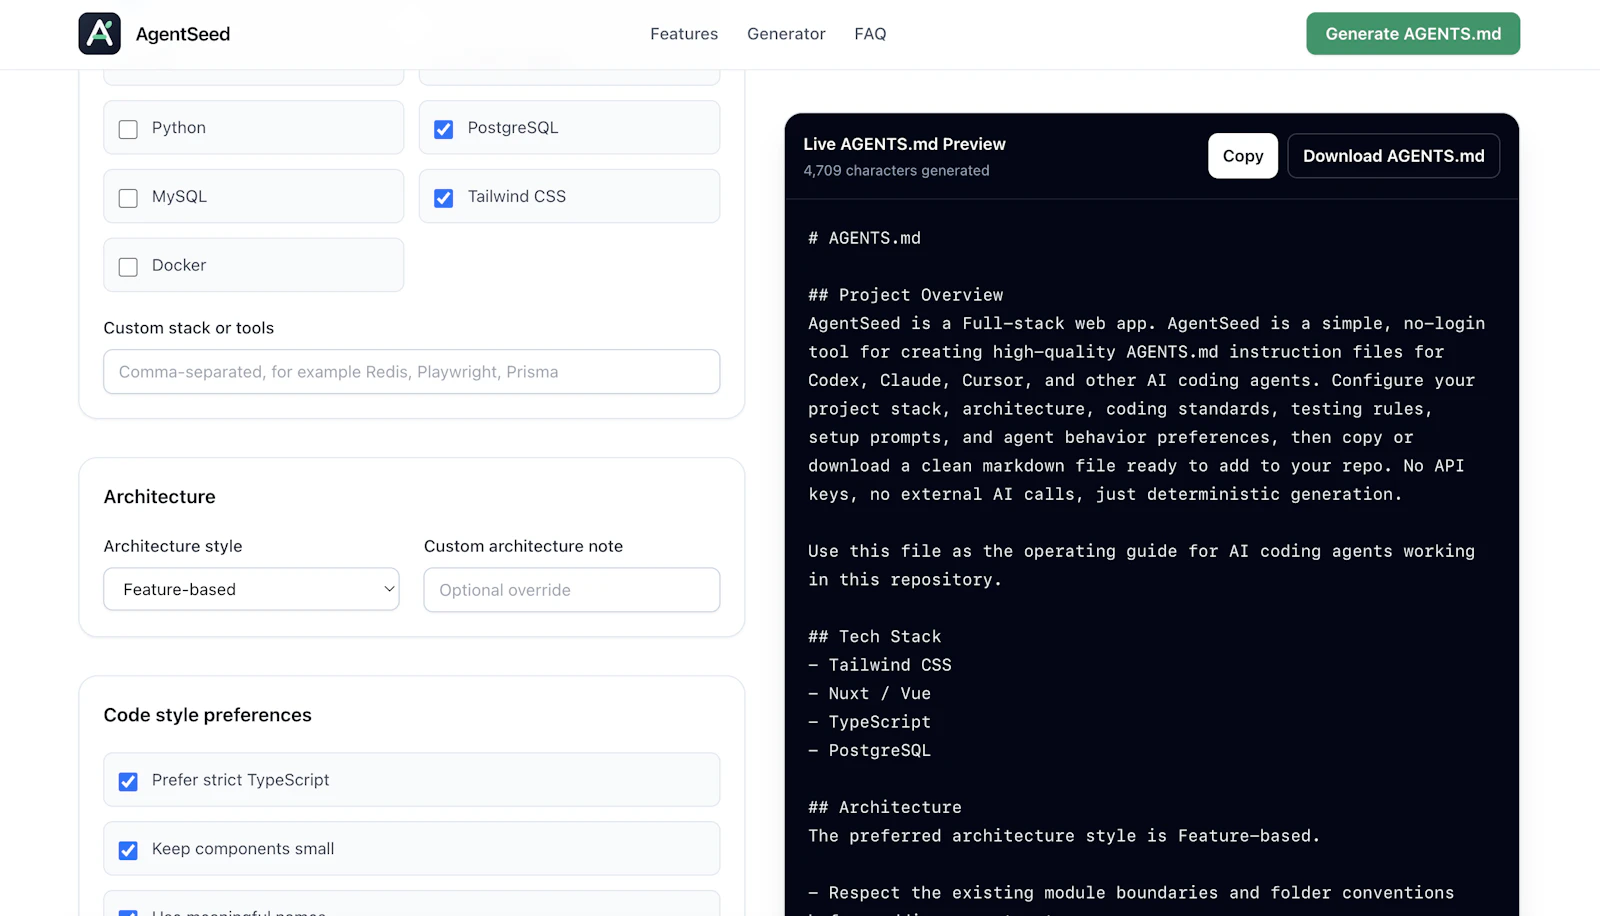
Task: Click '## Project Overview' in preview
Action: [x=906, y=295]
